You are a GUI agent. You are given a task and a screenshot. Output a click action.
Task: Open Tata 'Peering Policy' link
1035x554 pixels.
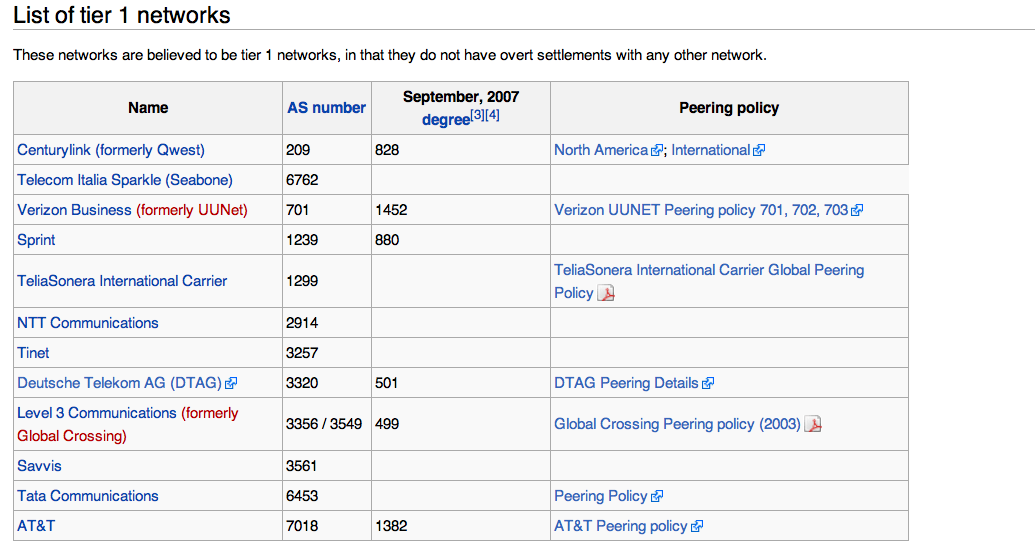(601, 496)
